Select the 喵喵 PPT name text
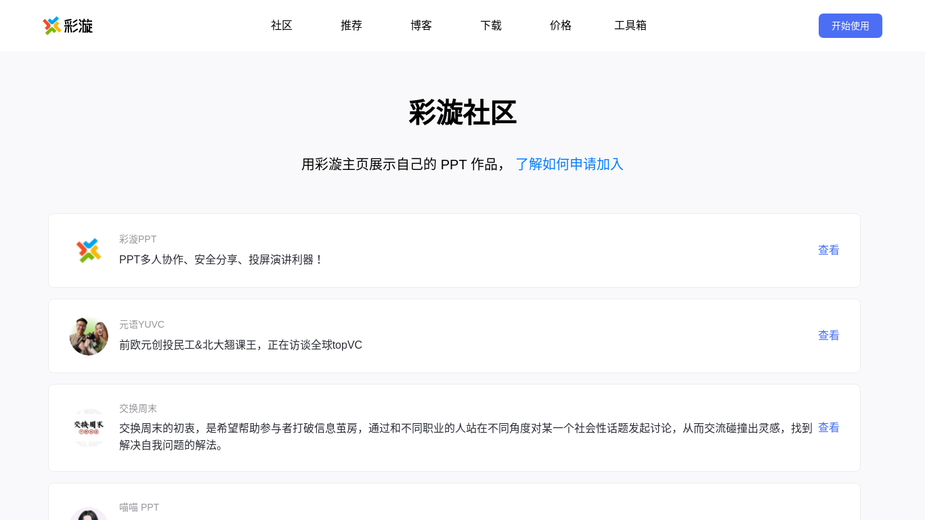Image resolution: width=925 pixels, height=520 pixels. coord(139,507)
